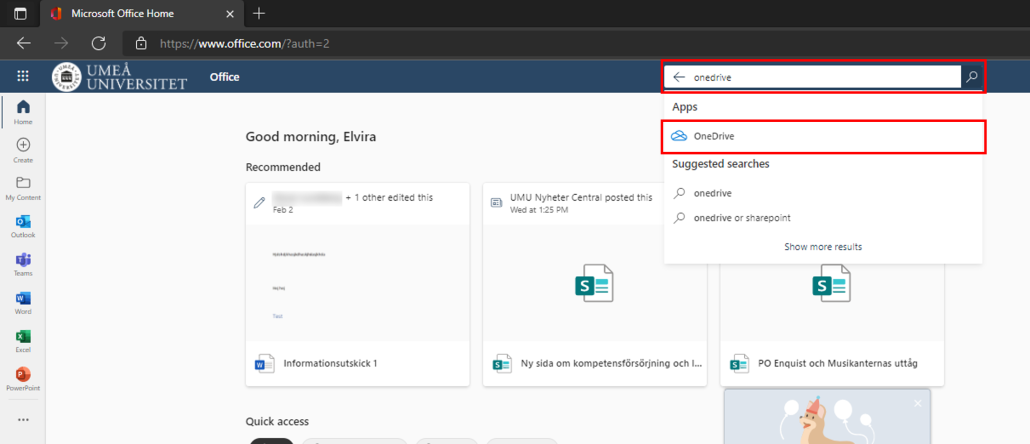The height and width of the screenshot is (444, 1030).
Task: Choose 'onedrive or sharepoint' suggestion
Action: click(x=823, y=217)
